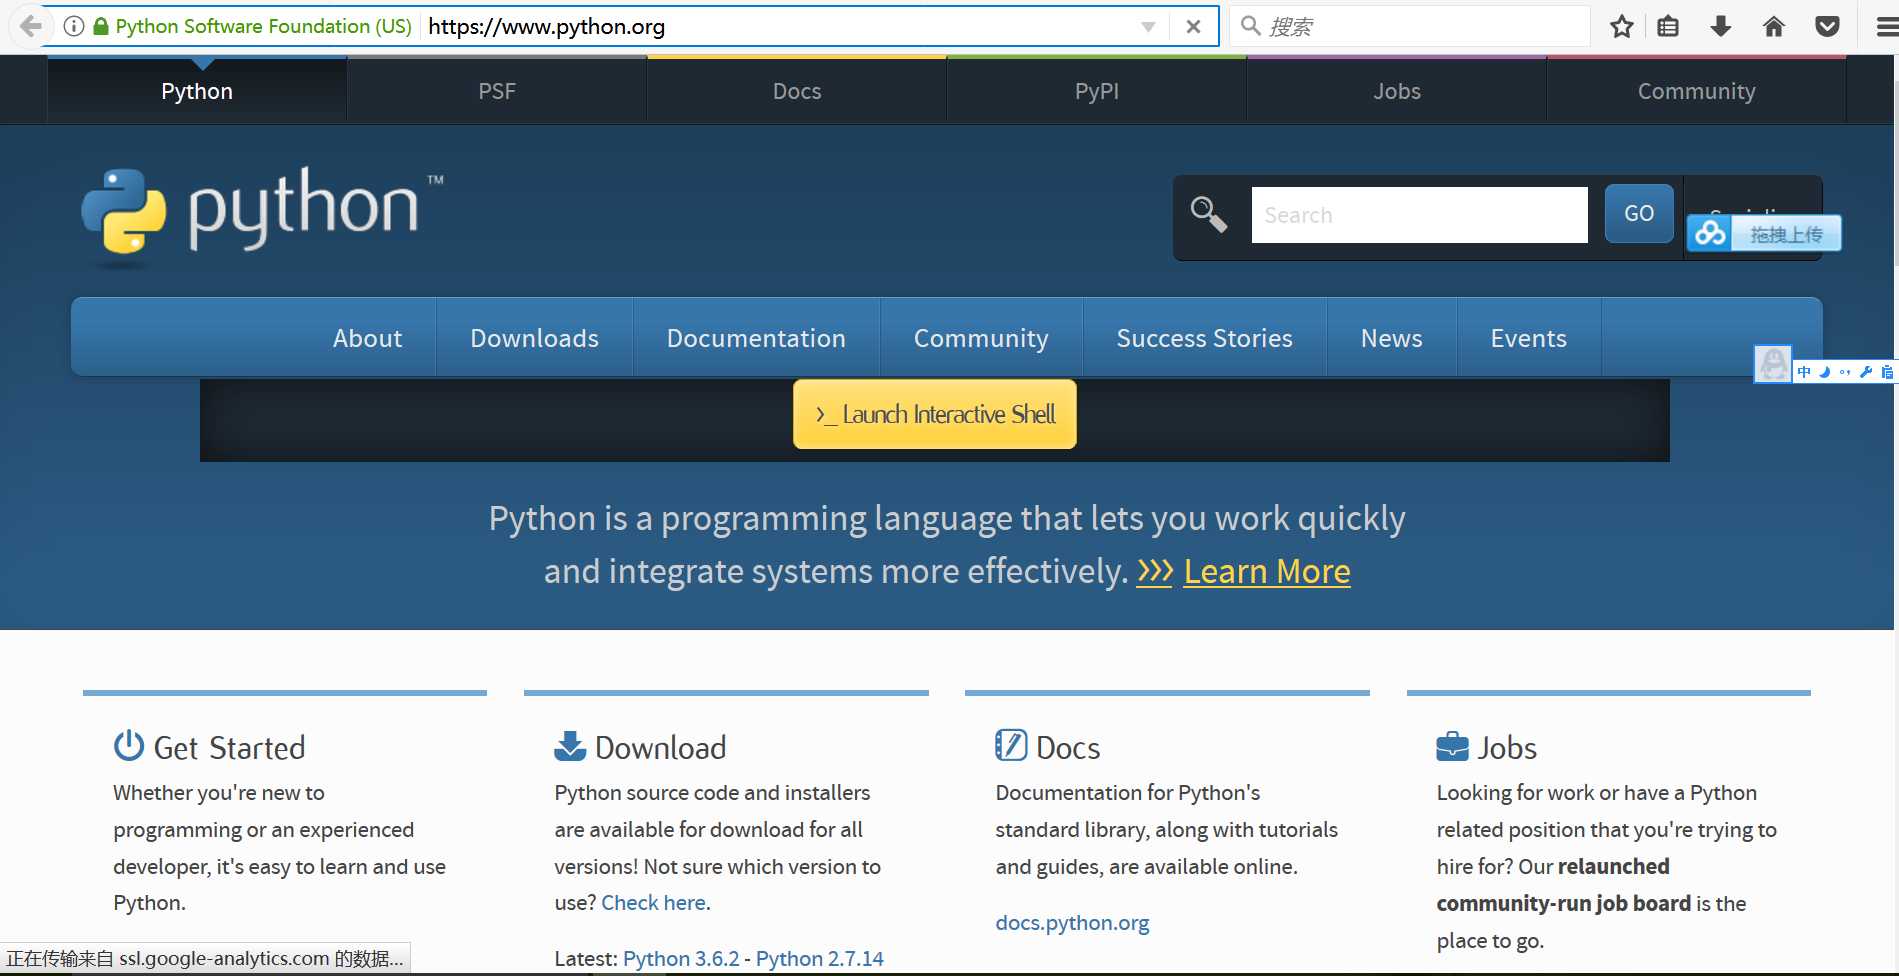Open input method wrench settings
The image size is (1899, 976).
coord(1866,372)
